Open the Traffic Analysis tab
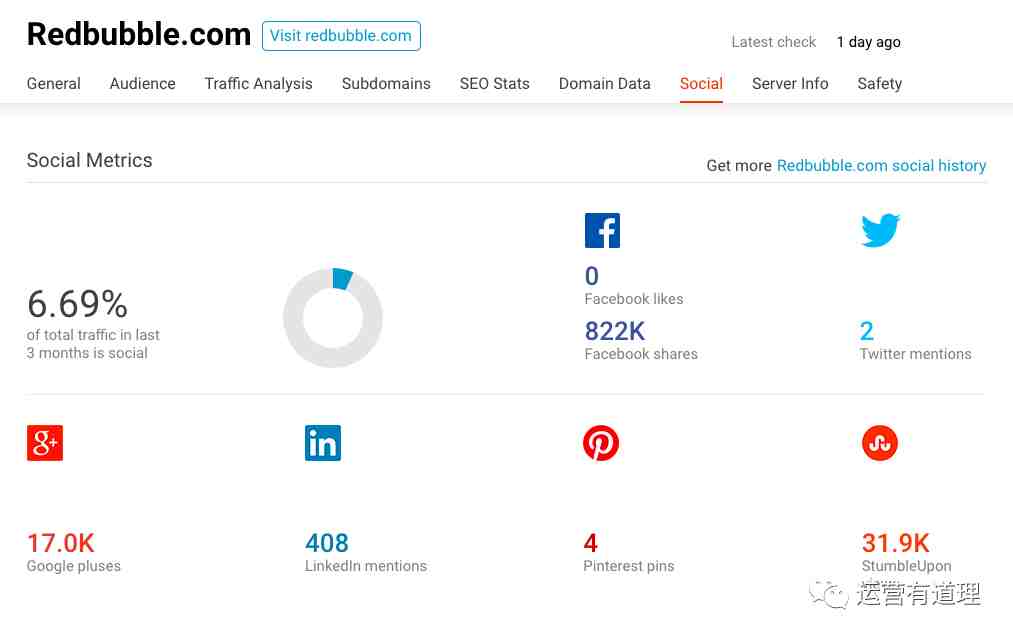The height and width of the screenshot is (638, 1013). pyautogui.click(x=258, y=84)
